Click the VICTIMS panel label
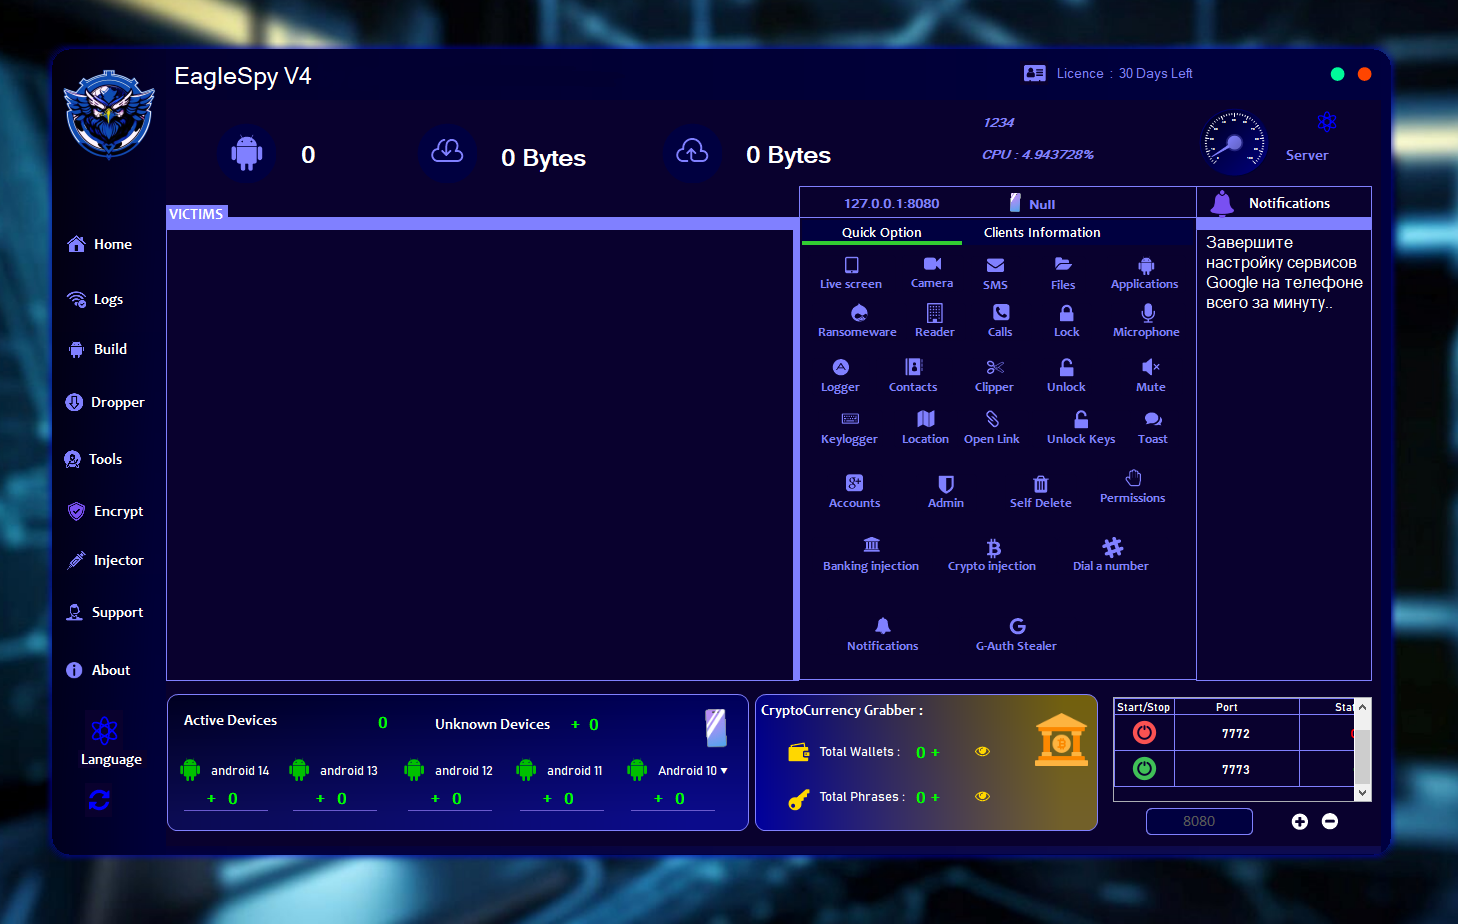The height and width of the screenshot is (924, 1458). pos(196,214)
